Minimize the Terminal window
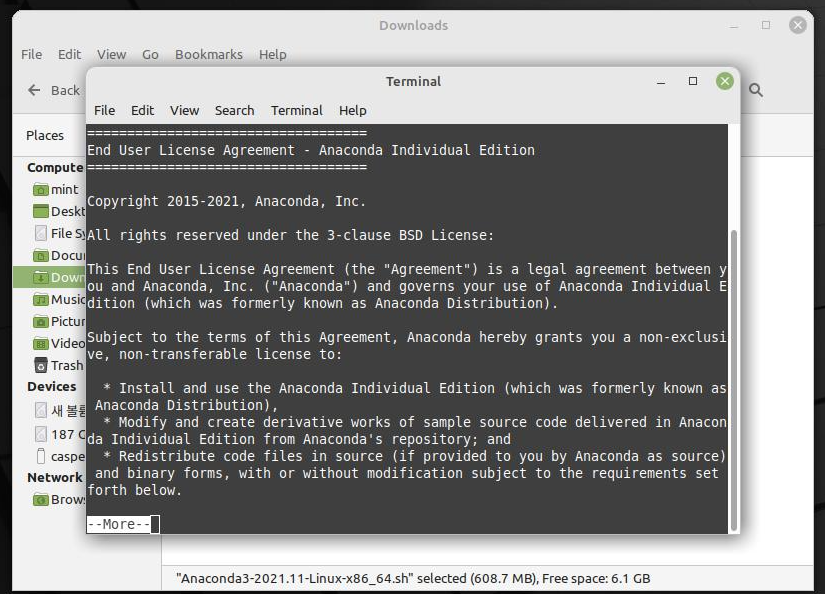The height and width of the screenshot is (594, 825). (661, 82)
